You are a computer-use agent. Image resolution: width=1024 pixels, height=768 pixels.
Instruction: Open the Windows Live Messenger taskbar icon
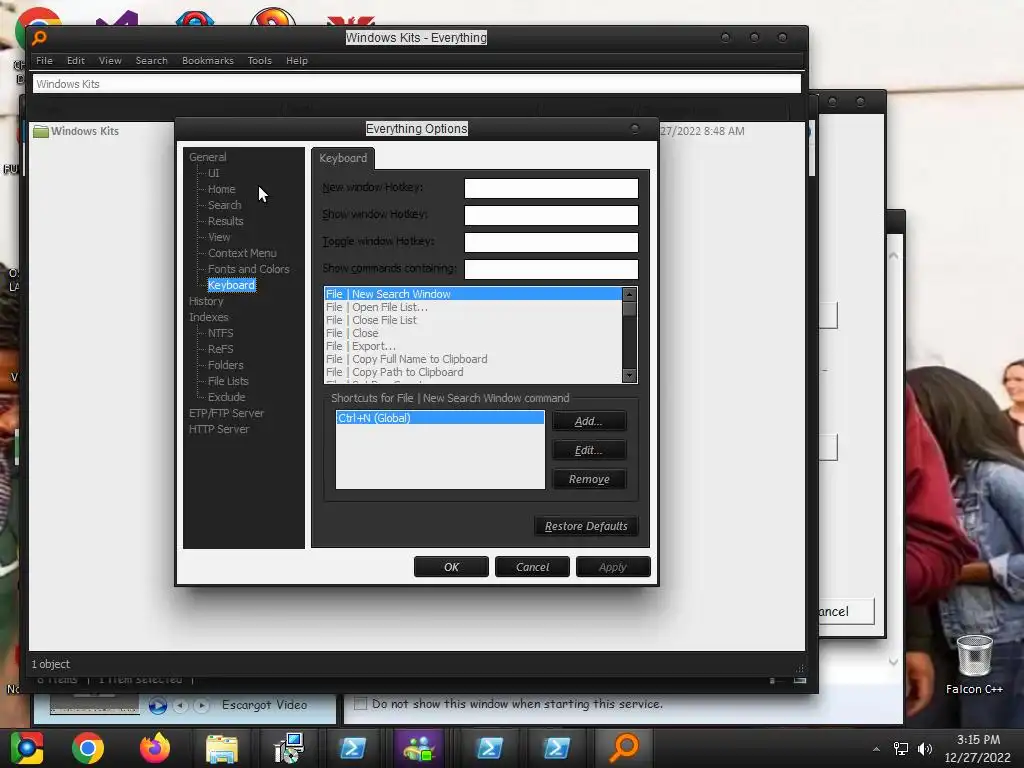[419, 748]
